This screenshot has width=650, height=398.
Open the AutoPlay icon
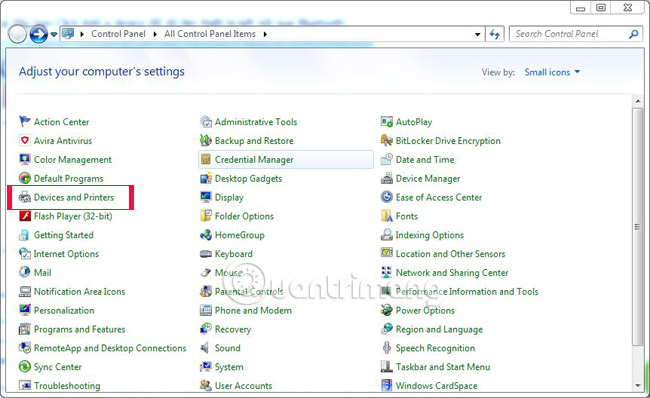386,121
